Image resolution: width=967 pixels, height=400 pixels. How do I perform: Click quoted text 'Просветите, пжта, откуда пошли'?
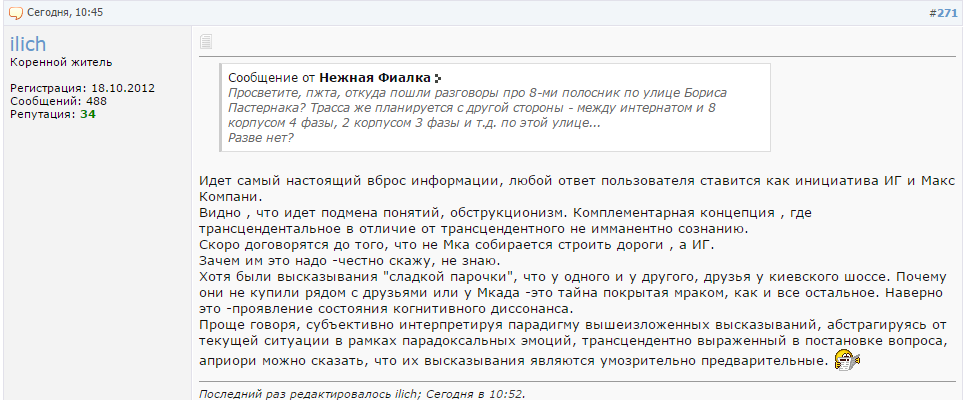(477, 93)
